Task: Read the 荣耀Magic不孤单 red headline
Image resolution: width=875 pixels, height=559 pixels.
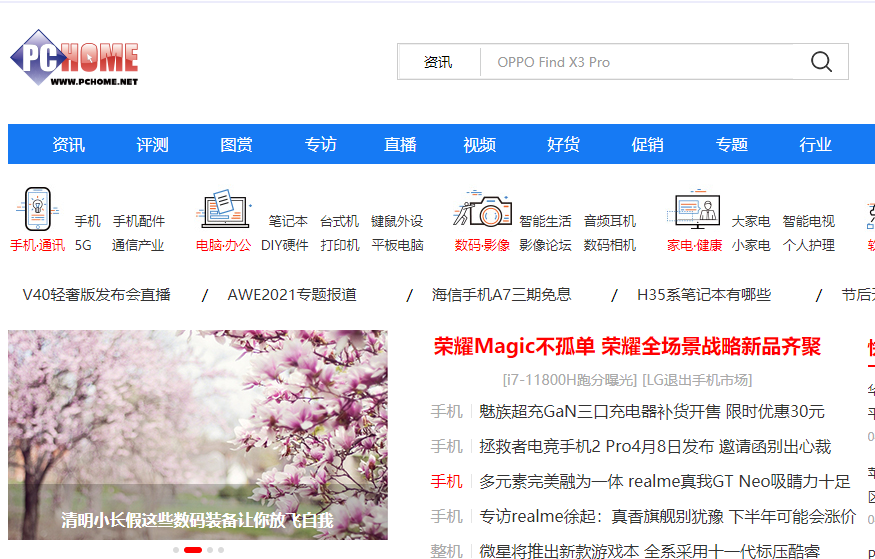Action: 627,347
